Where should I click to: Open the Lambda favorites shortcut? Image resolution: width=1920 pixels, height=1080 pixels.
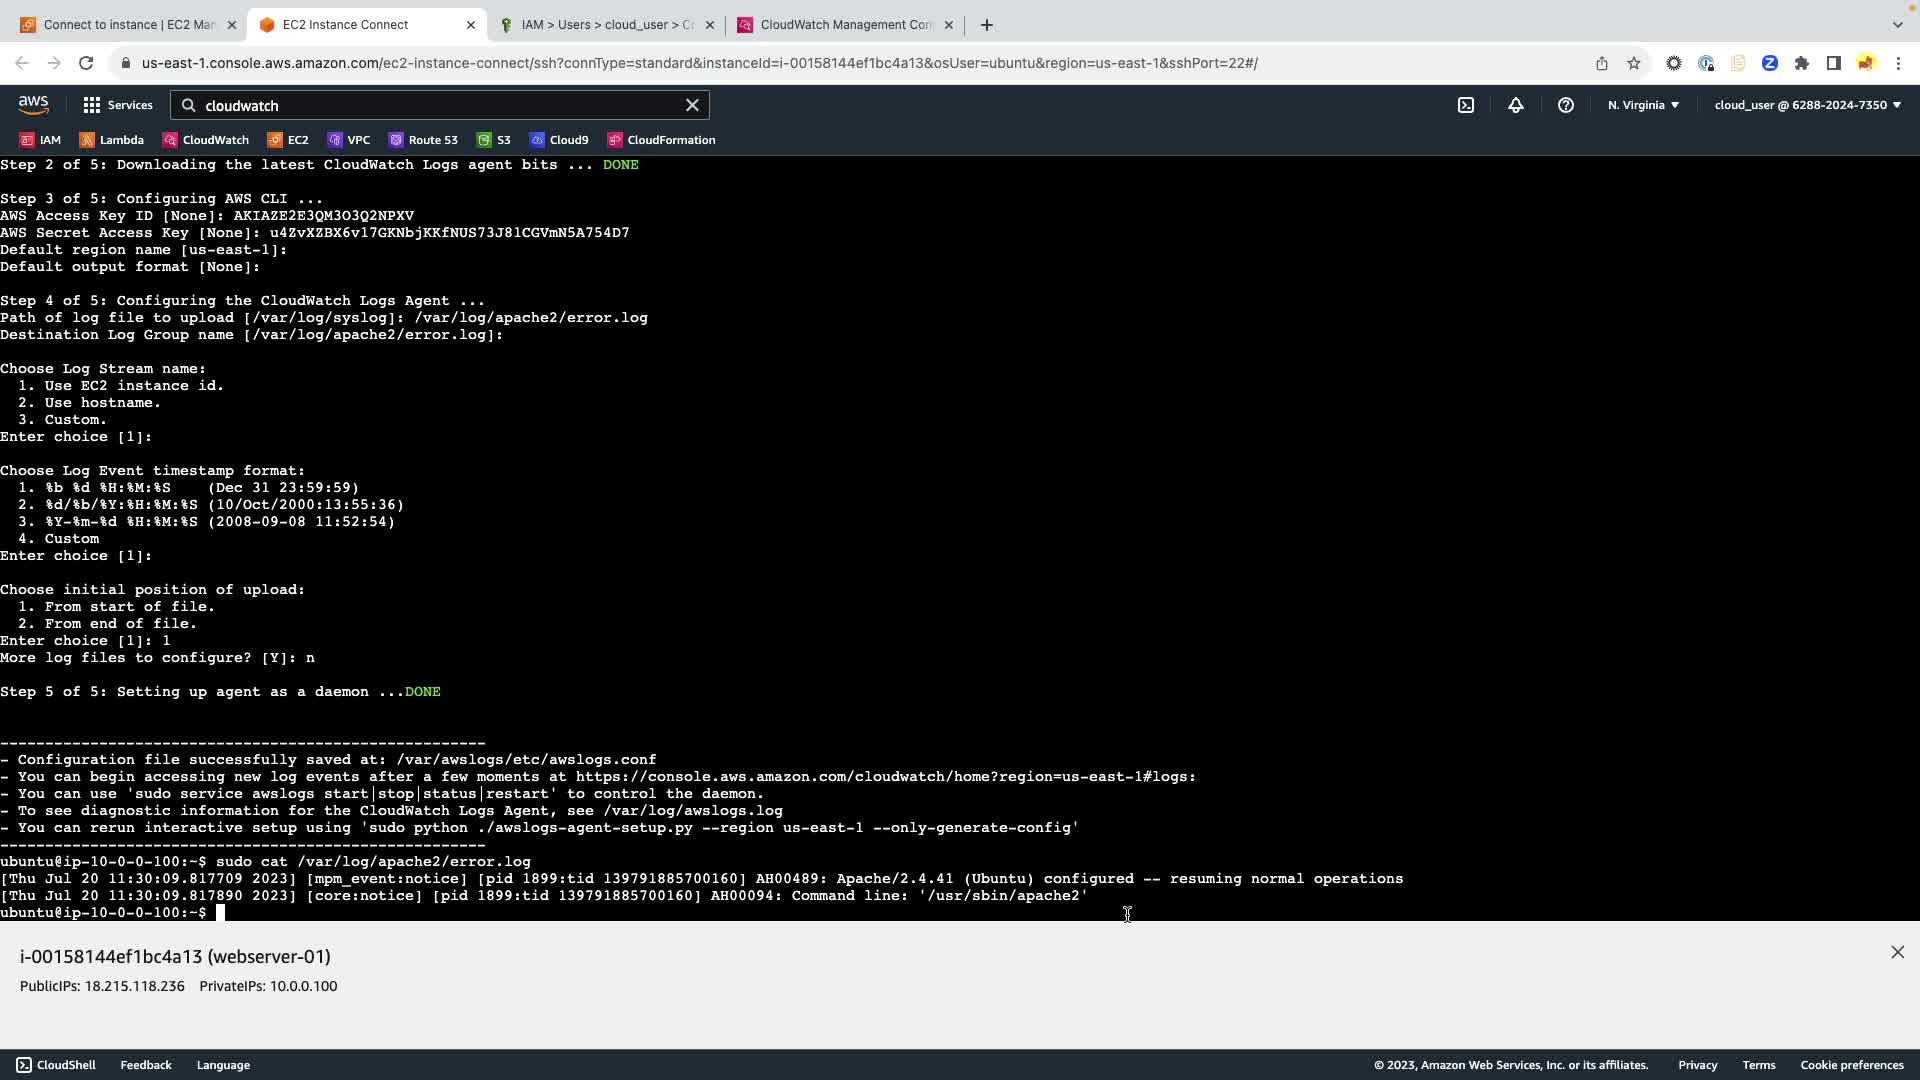click(112, 140)
